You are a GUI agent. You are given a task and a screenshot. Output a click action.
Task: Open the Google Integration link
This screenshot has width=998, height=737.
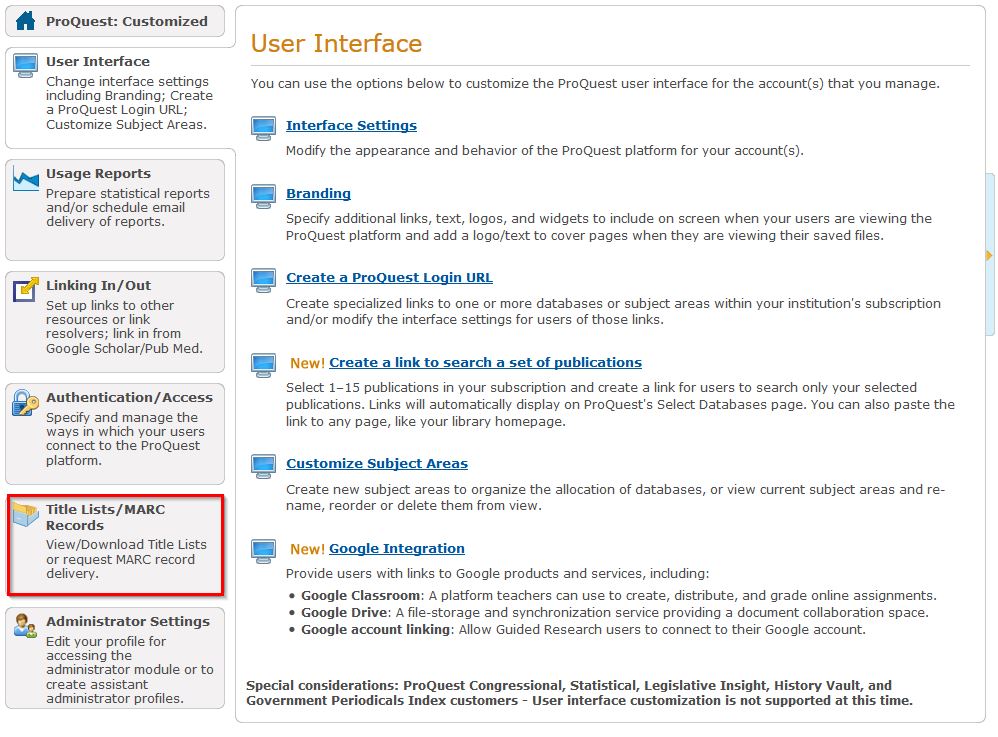(x=396, y=549)
